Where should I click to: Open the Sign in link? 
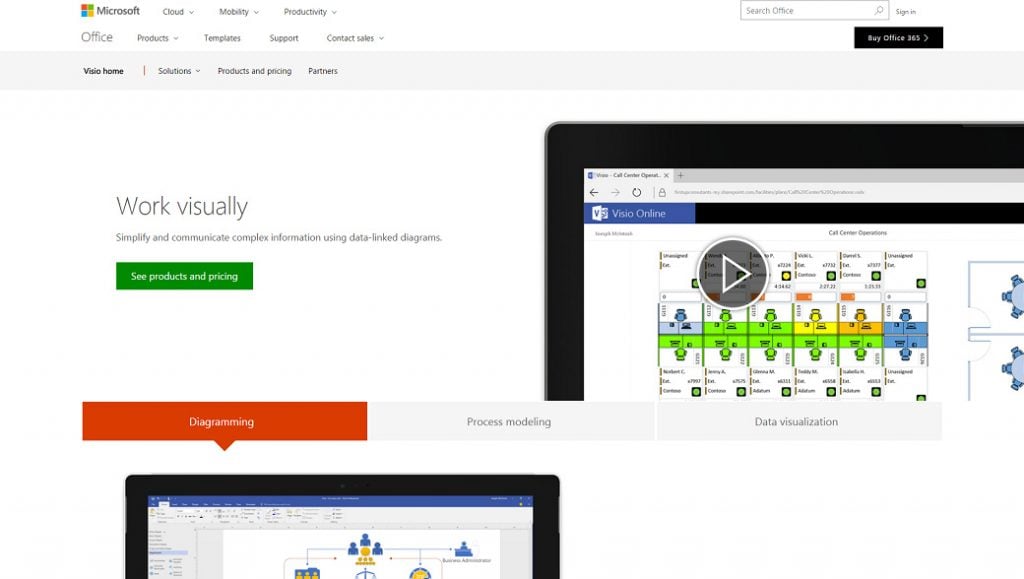pyautogui.click(x=905, y=11)
